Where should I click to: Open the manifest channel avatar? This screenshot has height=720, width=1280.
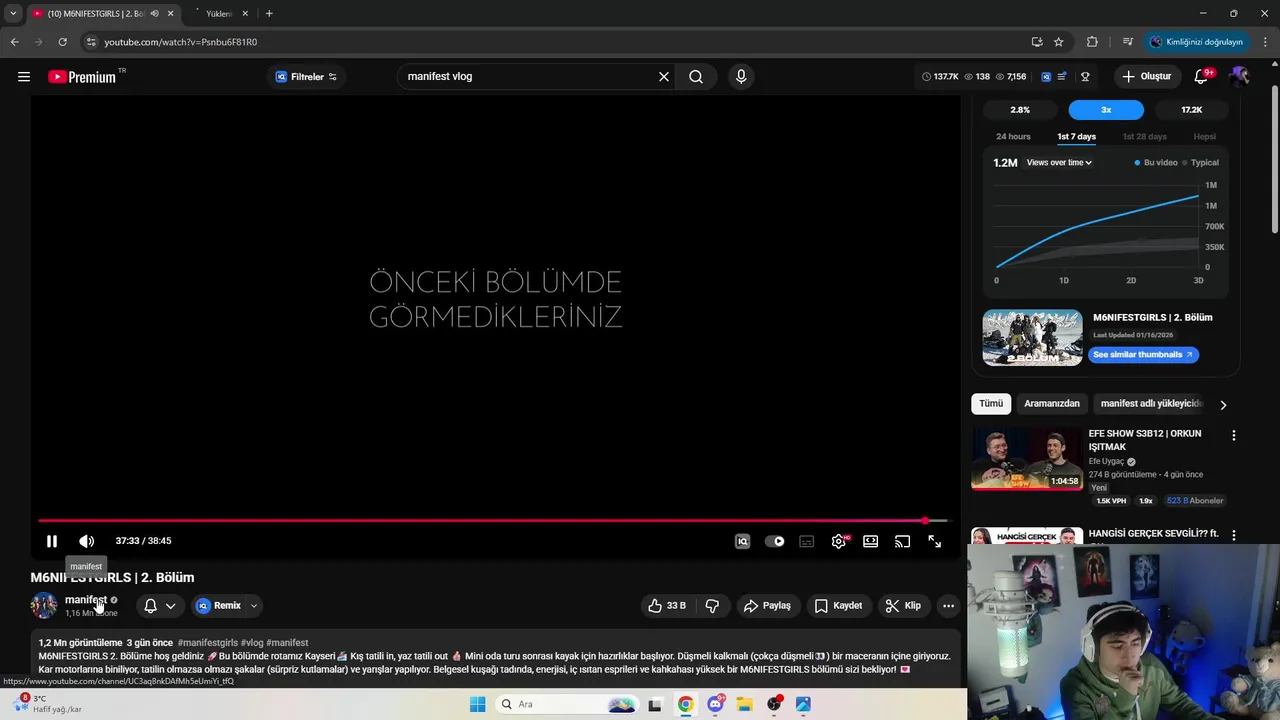pyautogui.click(x=44, y=606)
